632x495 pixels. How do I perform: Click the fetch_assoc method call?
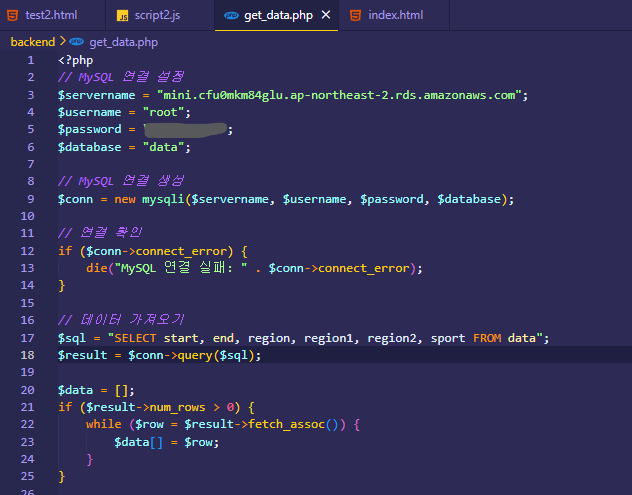[286, 424]
